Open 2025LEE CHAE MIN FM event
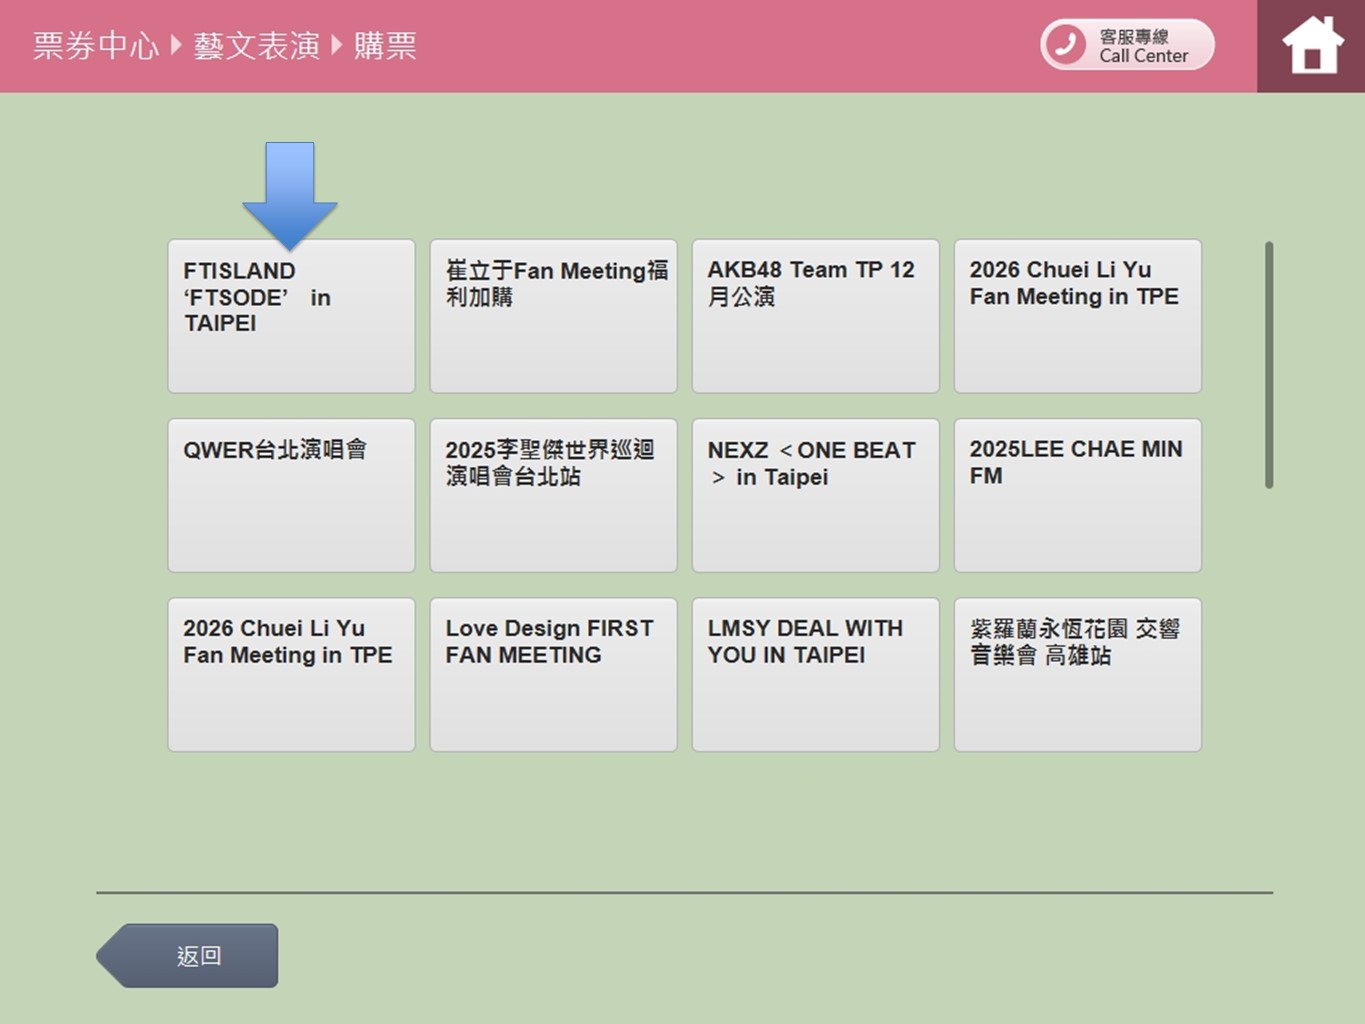The height and width of the screenshot is (1024, 1365). 1077,495
